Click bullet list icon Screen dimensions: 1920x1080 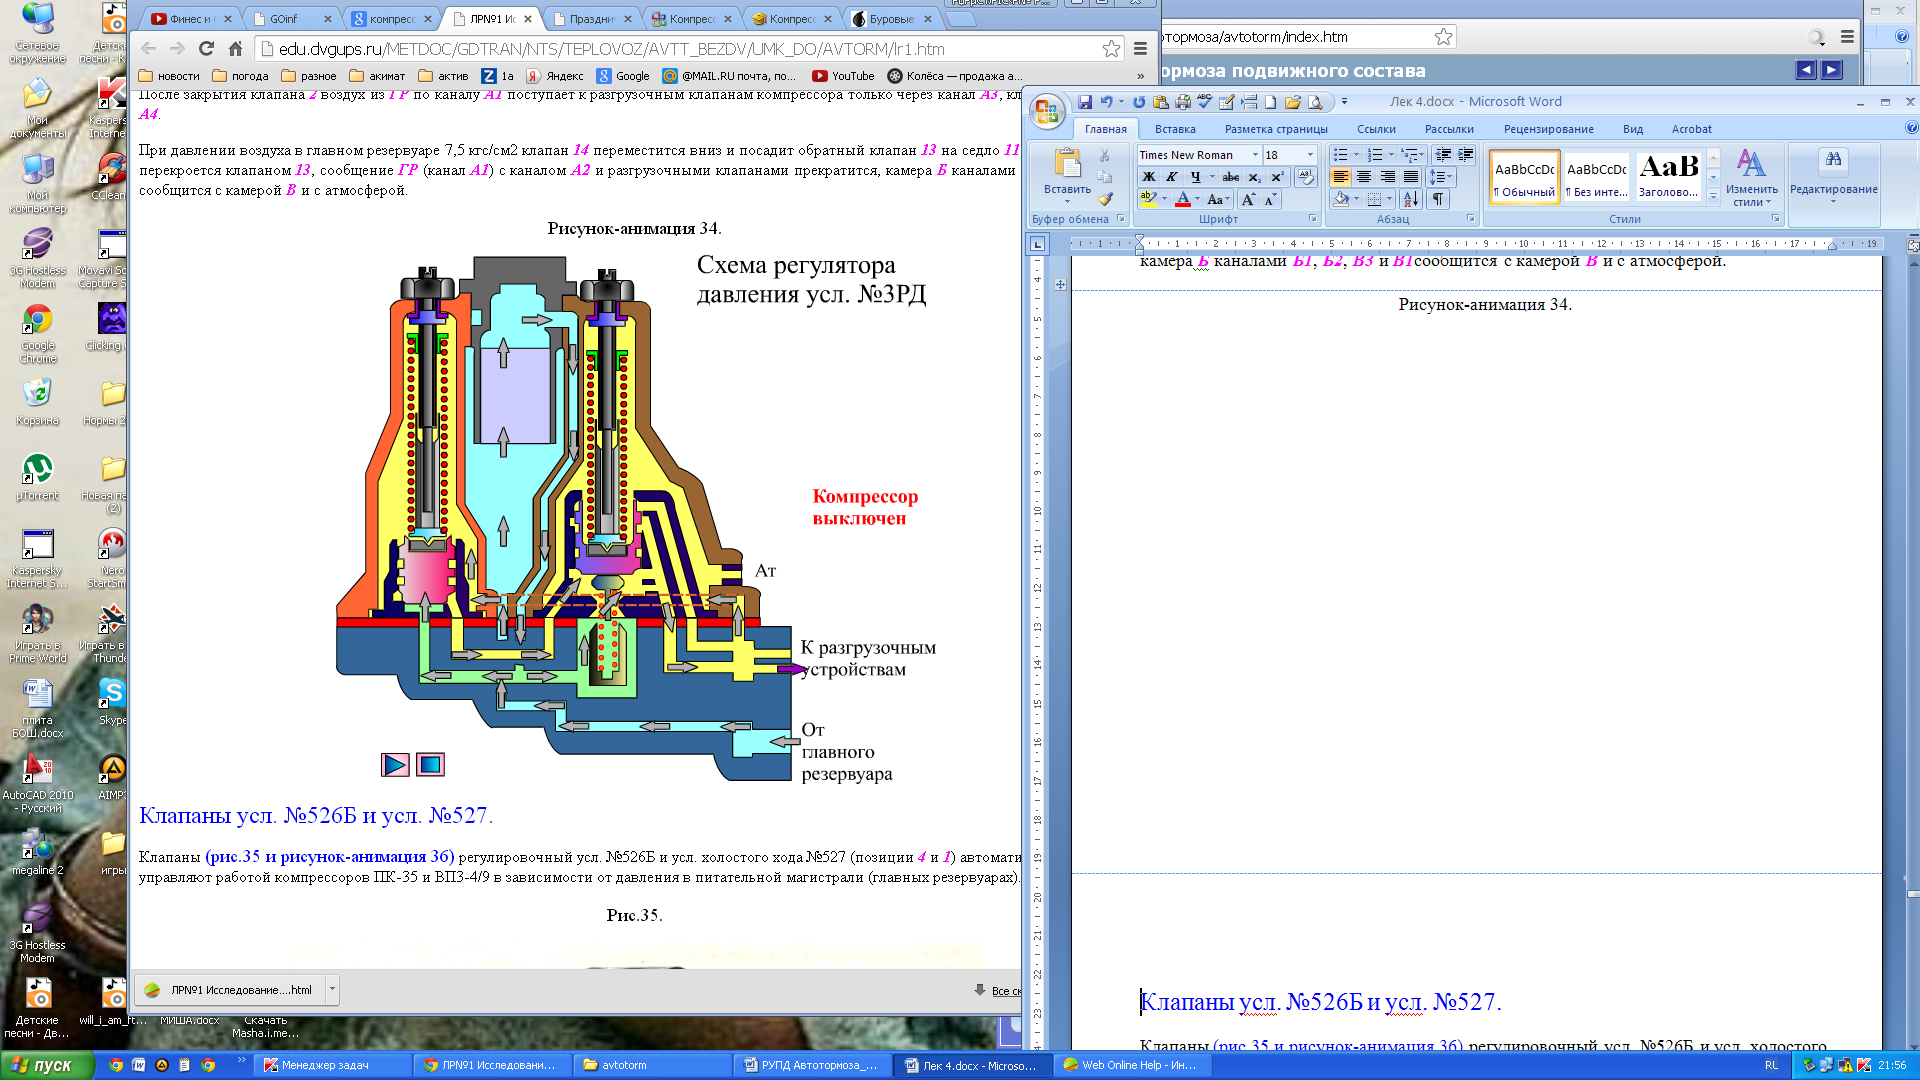coord(1340,155)
